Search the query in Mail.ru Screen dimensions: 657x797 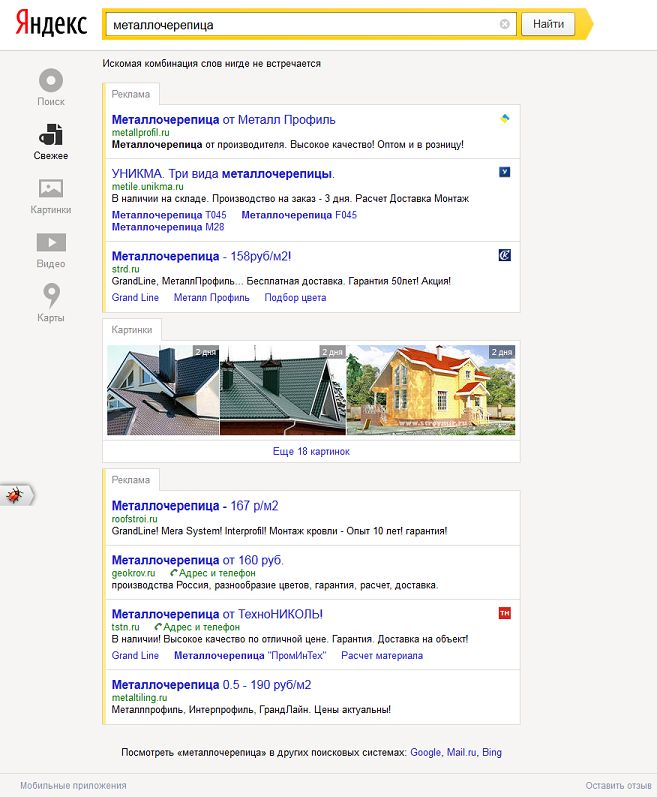click(x=462, y=752)
